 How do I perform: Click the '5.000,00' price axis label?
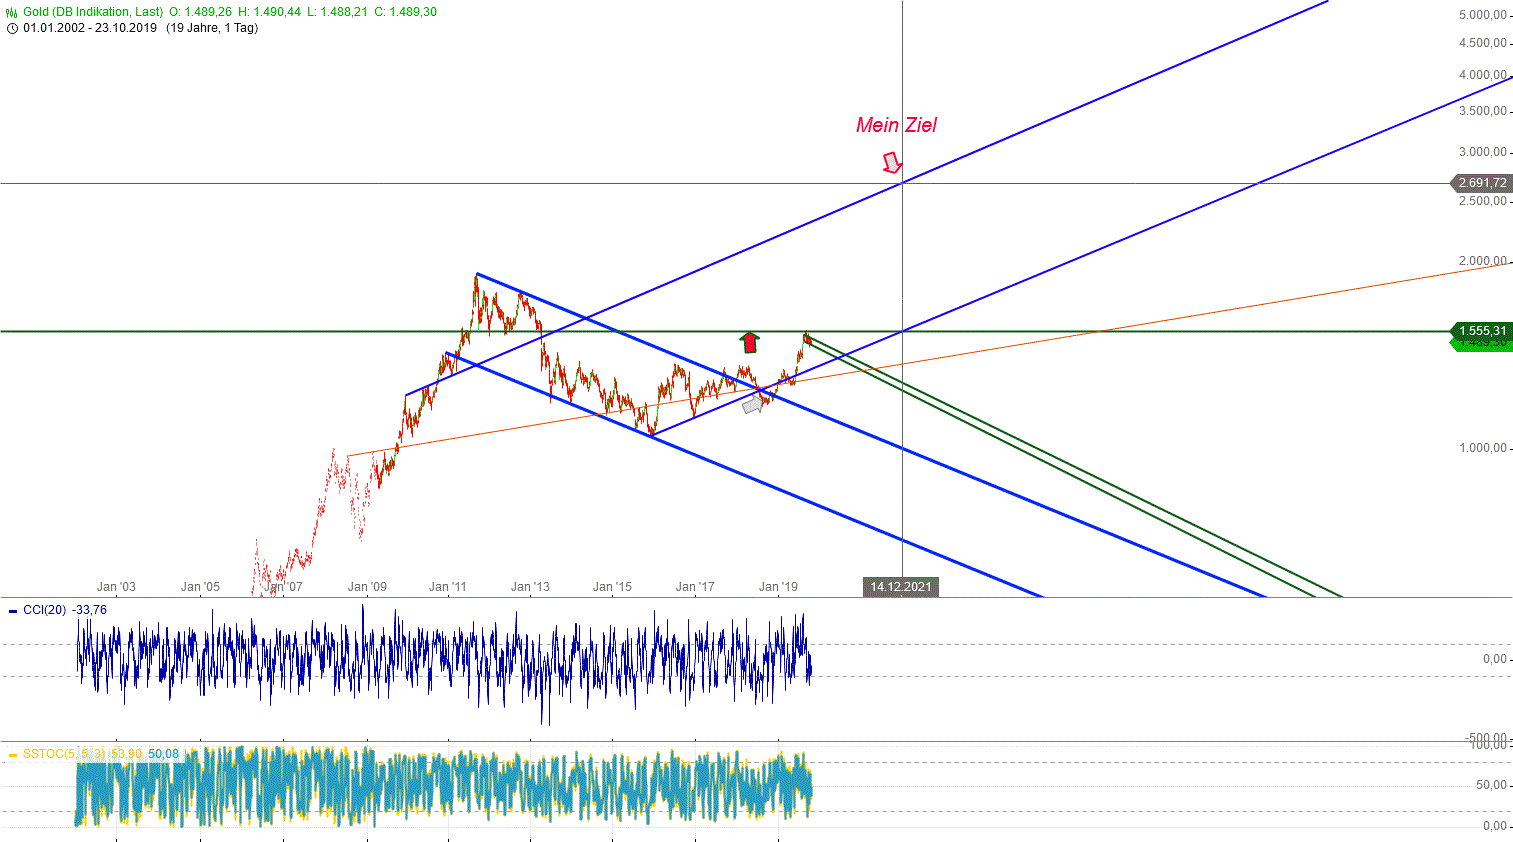1483,15
